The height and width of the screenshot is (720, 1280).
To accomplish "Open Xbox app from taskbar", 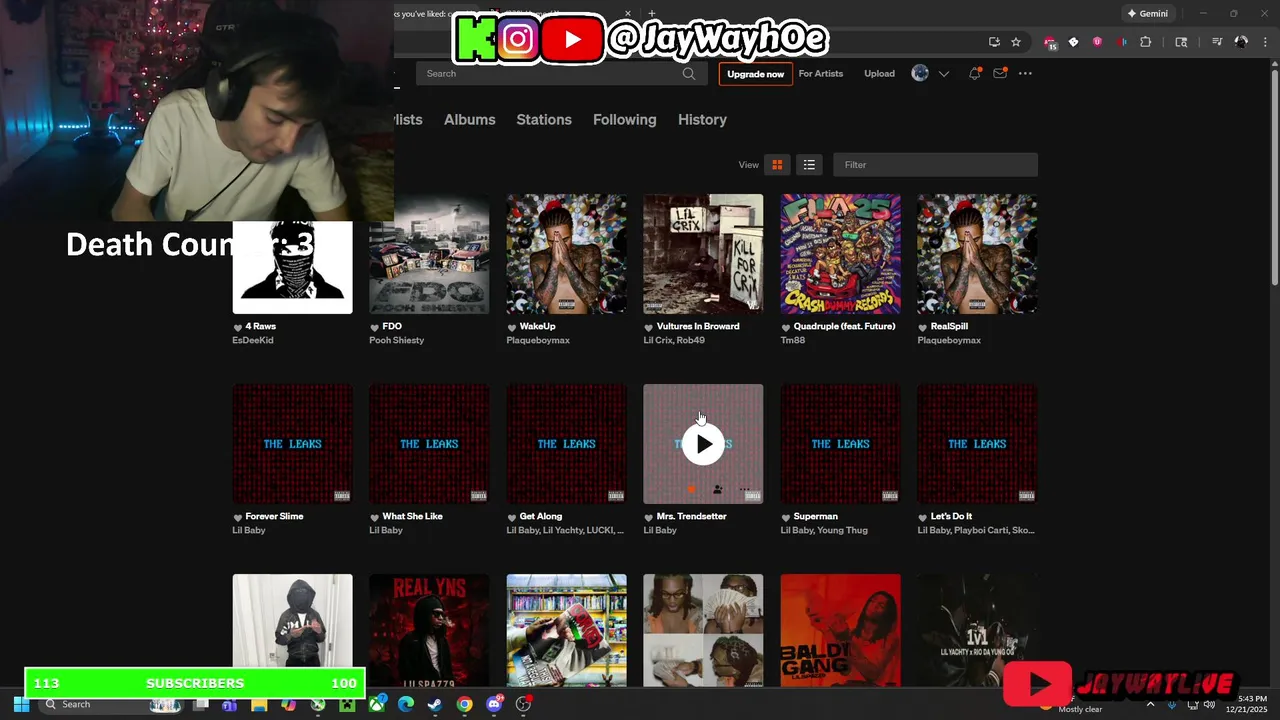I will click(x=376, y=704).
